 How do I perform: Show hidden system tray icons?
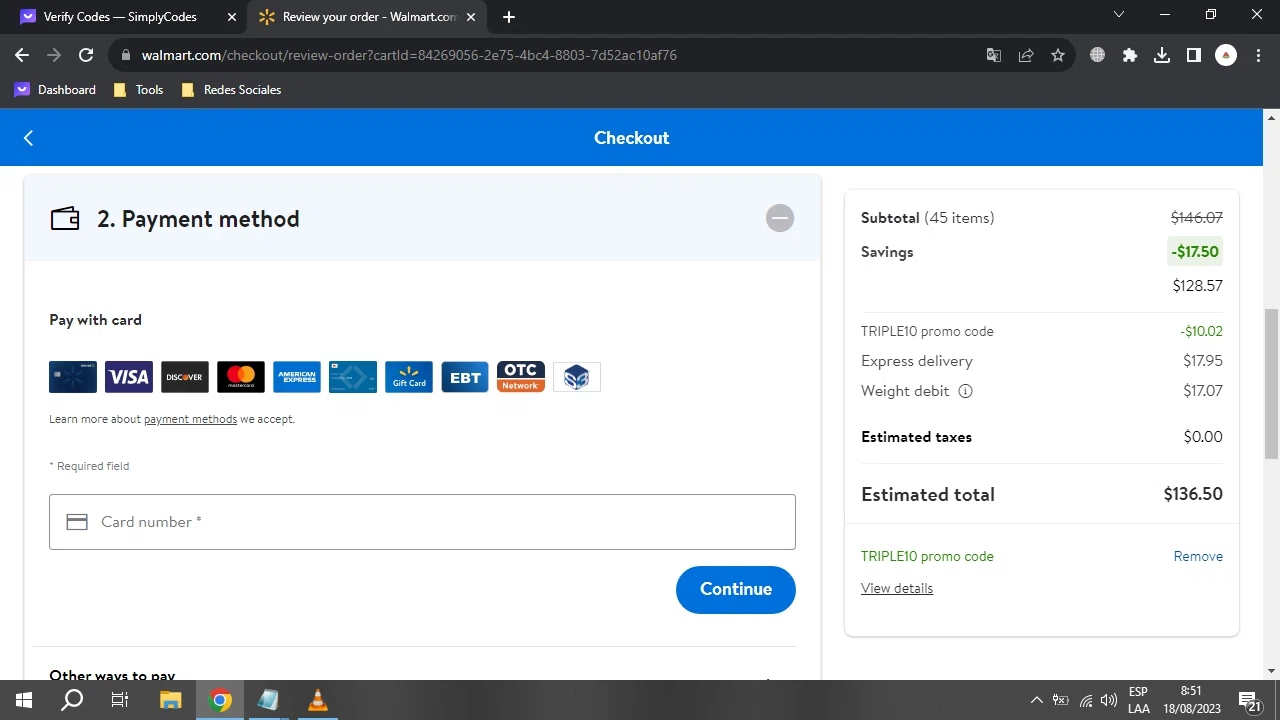(x=1036, y=700)
